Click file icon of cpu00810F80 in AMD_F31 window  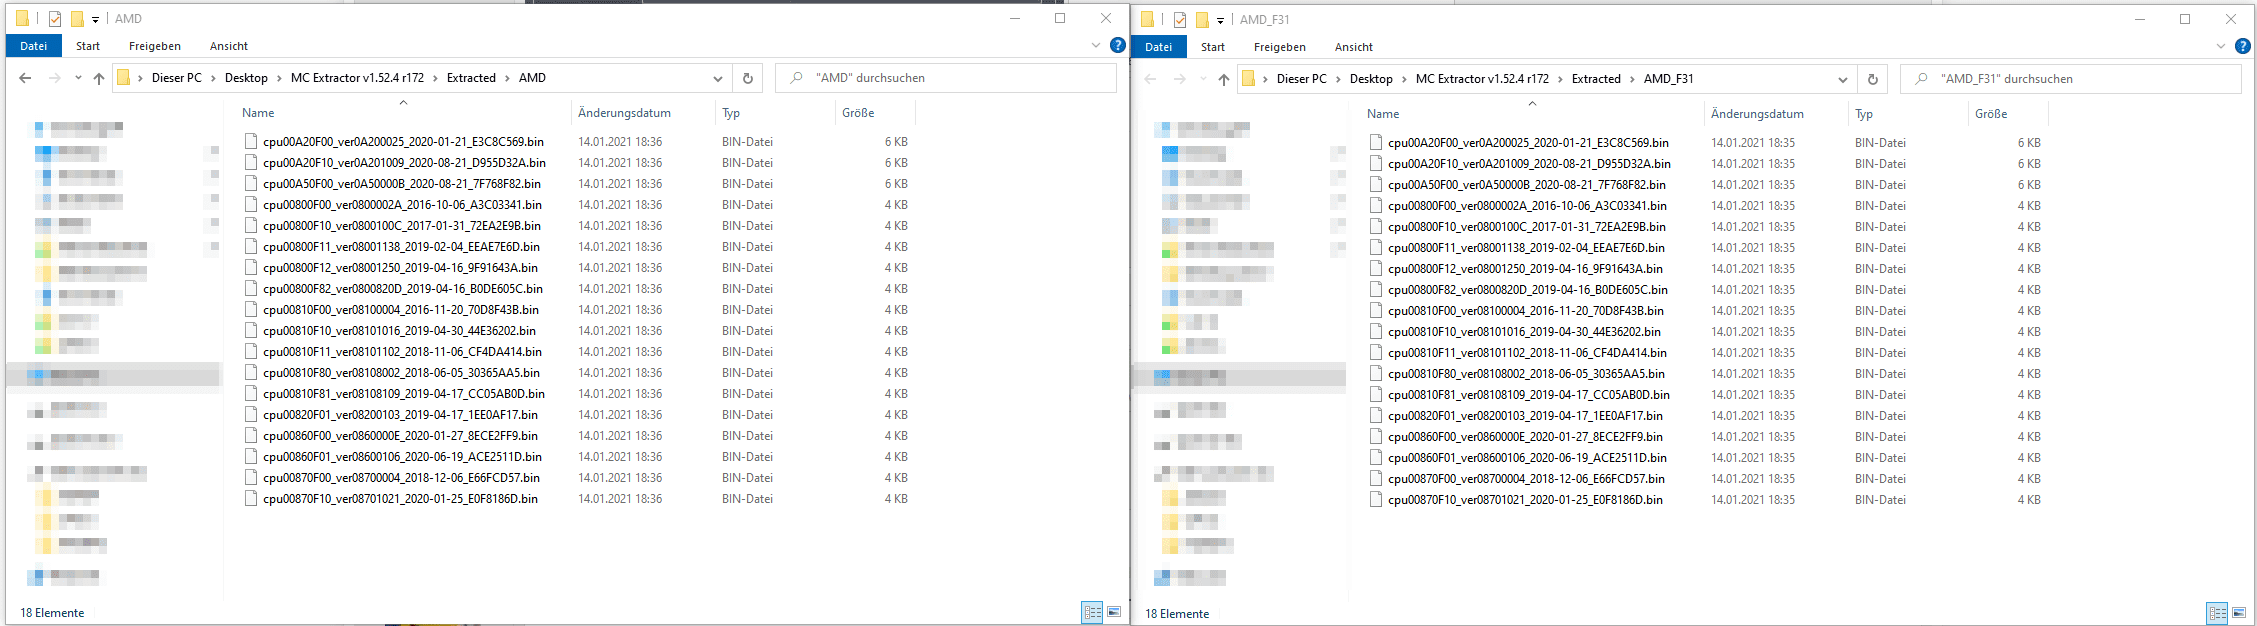[x=1376, y=374]
